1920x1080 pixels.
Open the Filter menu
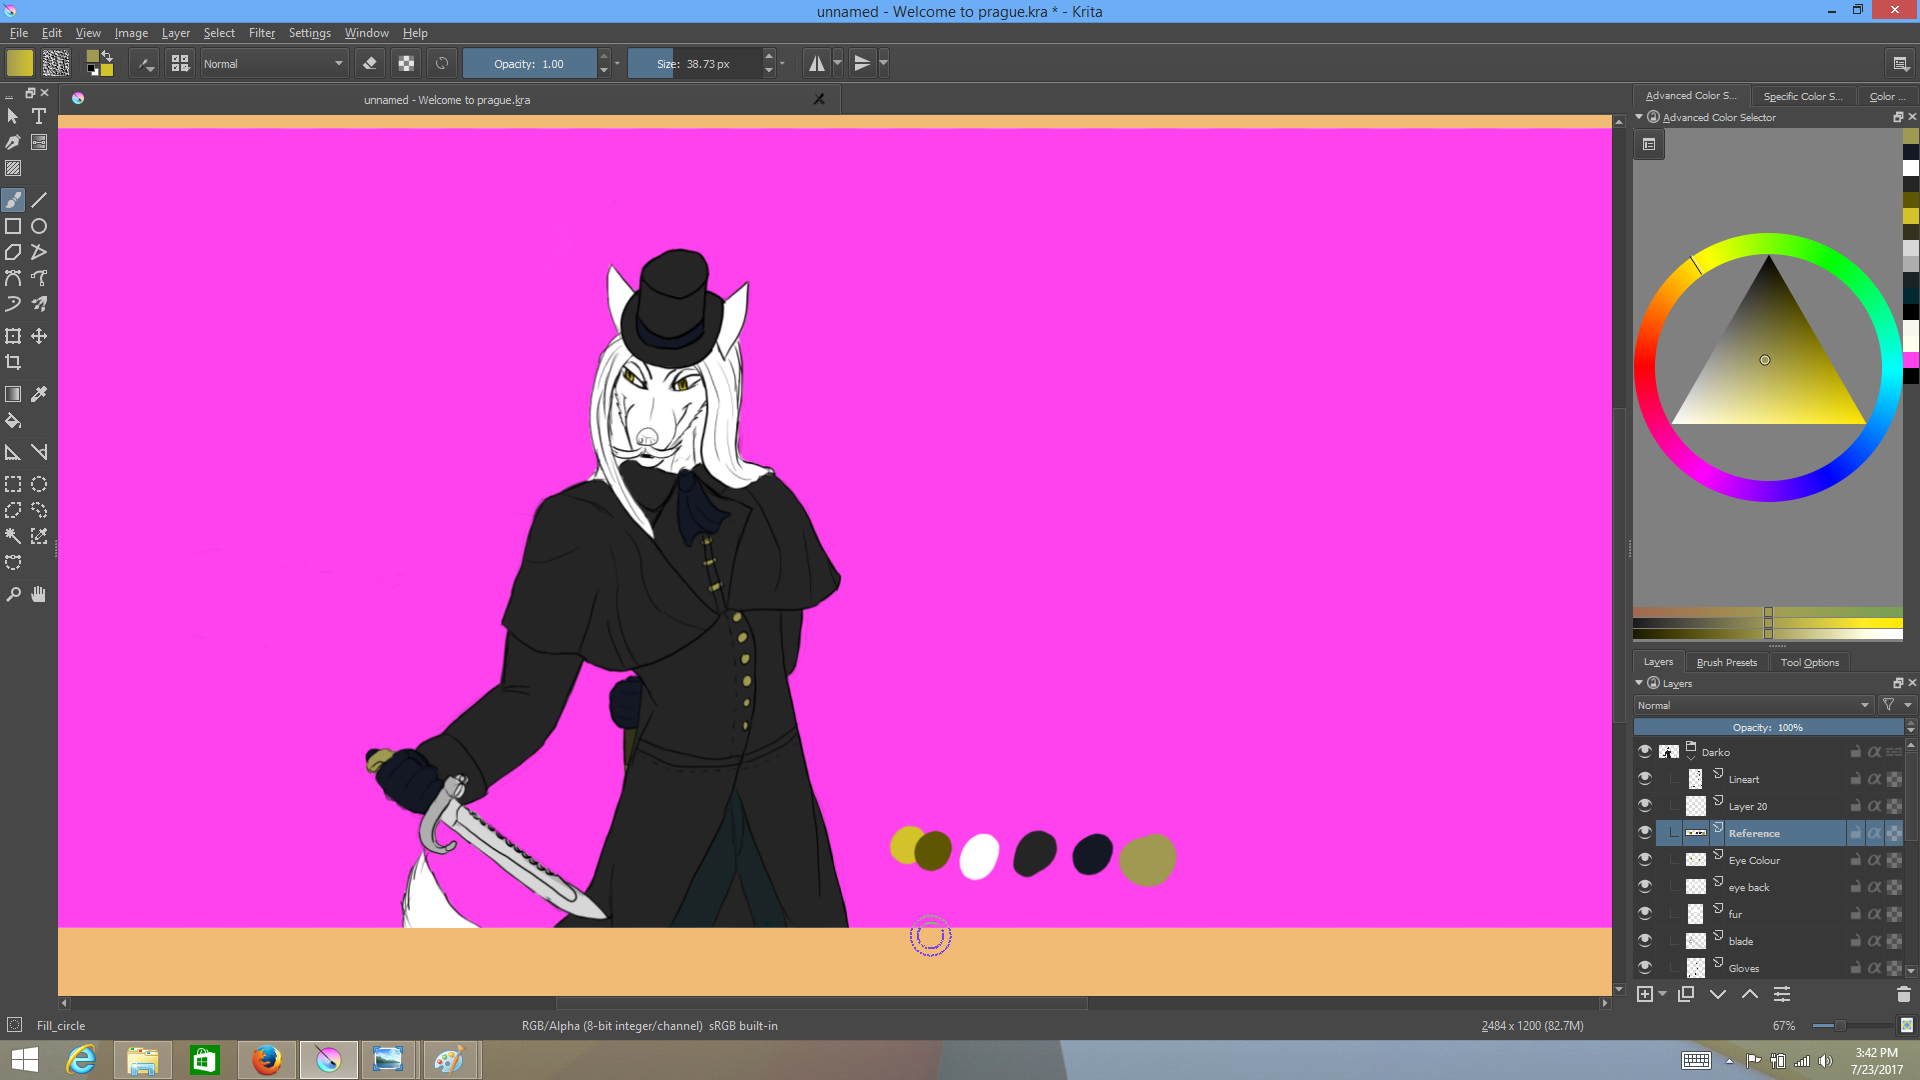[x=261, y=33]
